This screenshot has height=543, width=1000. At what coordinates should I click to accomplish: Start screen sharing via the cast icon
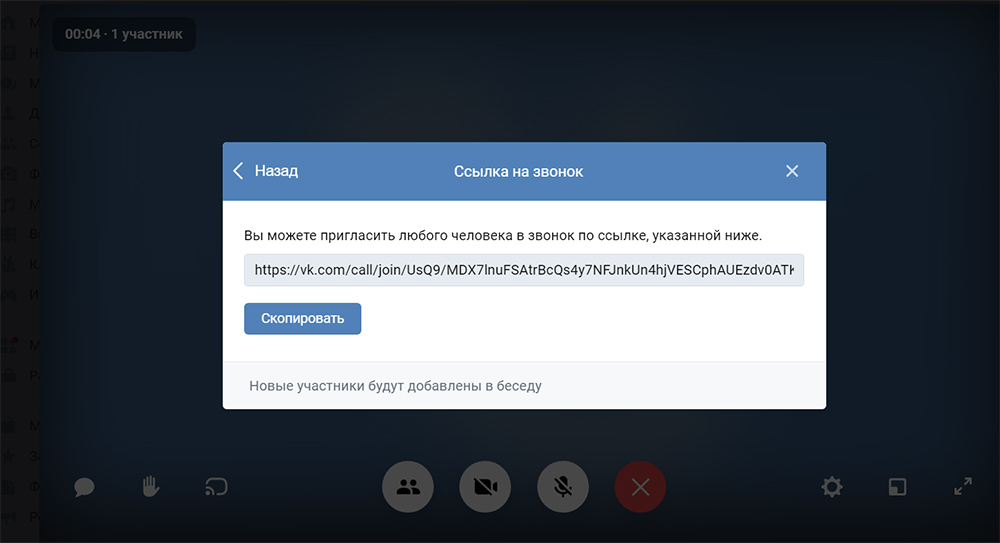coord(216,487)
